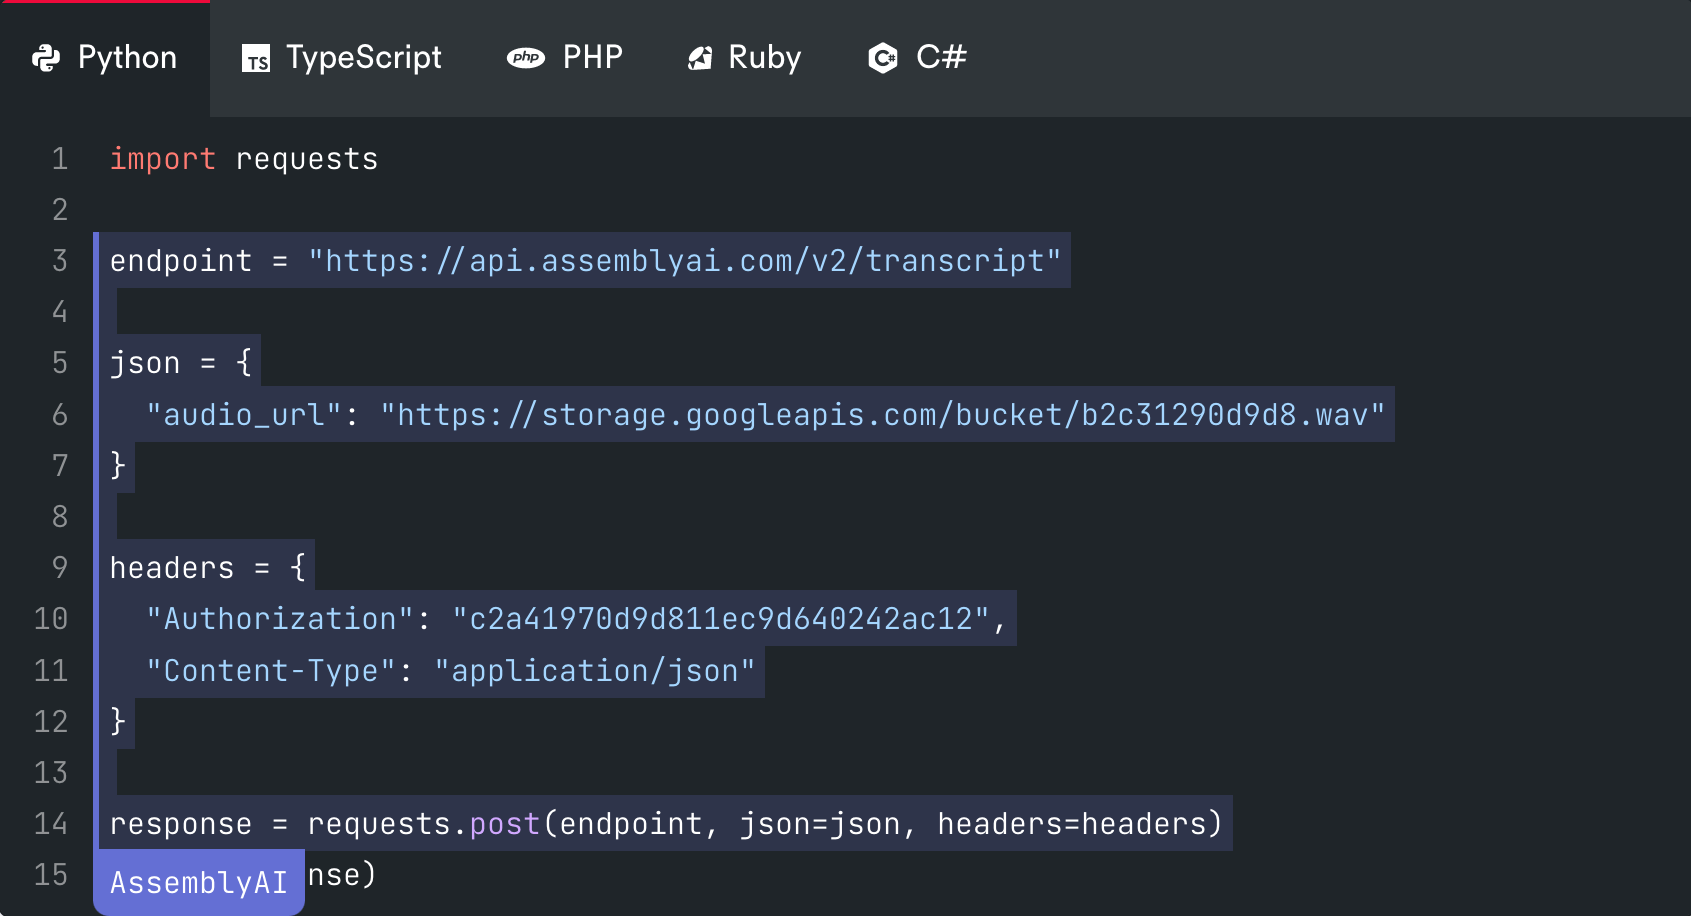Image resolution: width=1691 pixels, height=916 pixels.
Task: Click 'headers=headers' argument on line 14
Action: point(1072,824)
